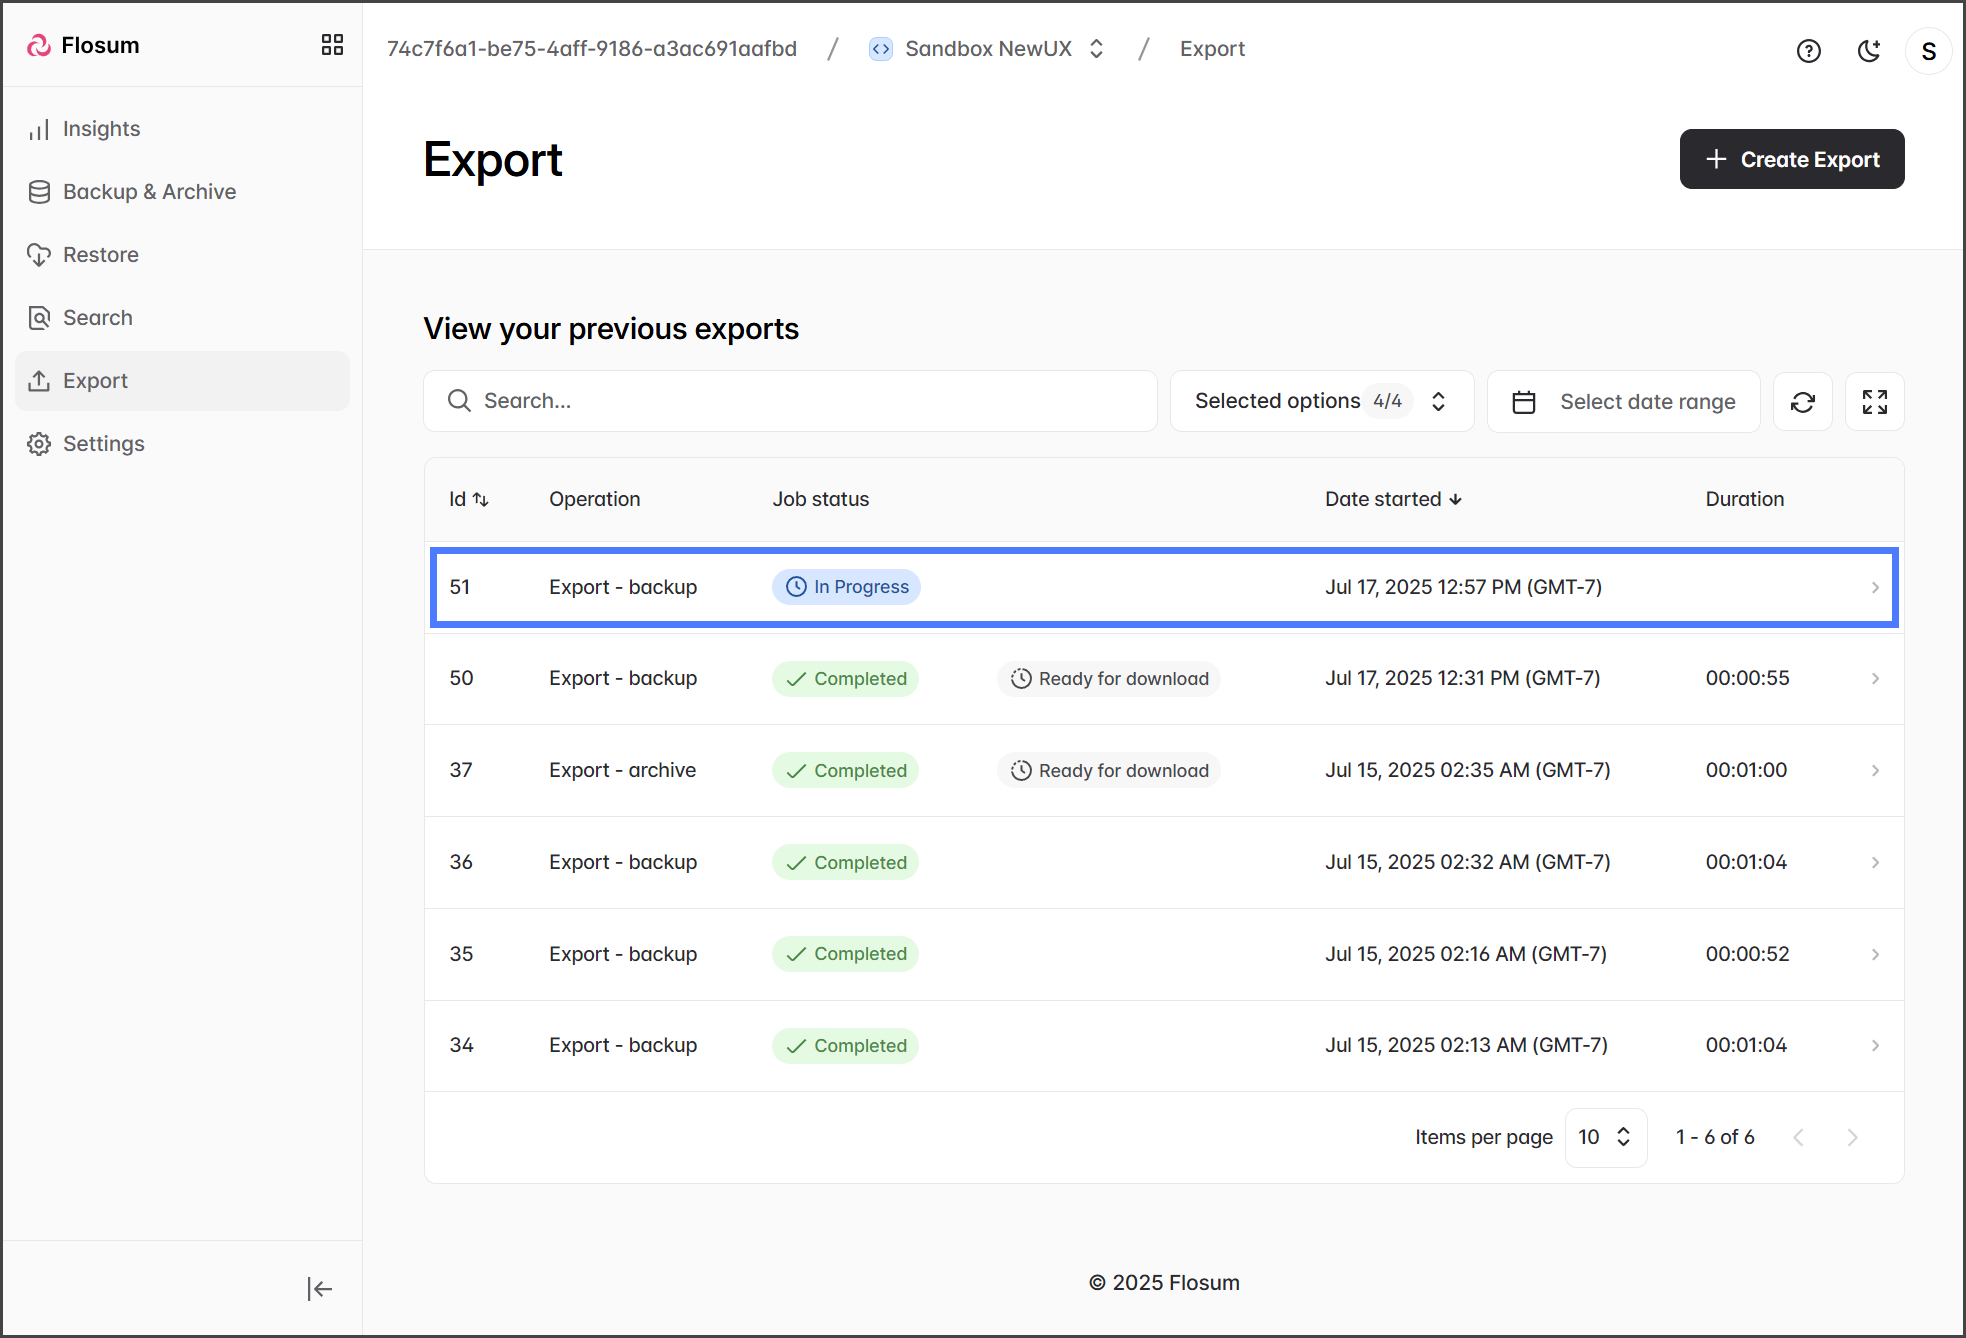Open the Insights menu item
Image resolution: width=1966 pixels, height=1338 pixels.
pyautogui.click(x=101, y=129)
